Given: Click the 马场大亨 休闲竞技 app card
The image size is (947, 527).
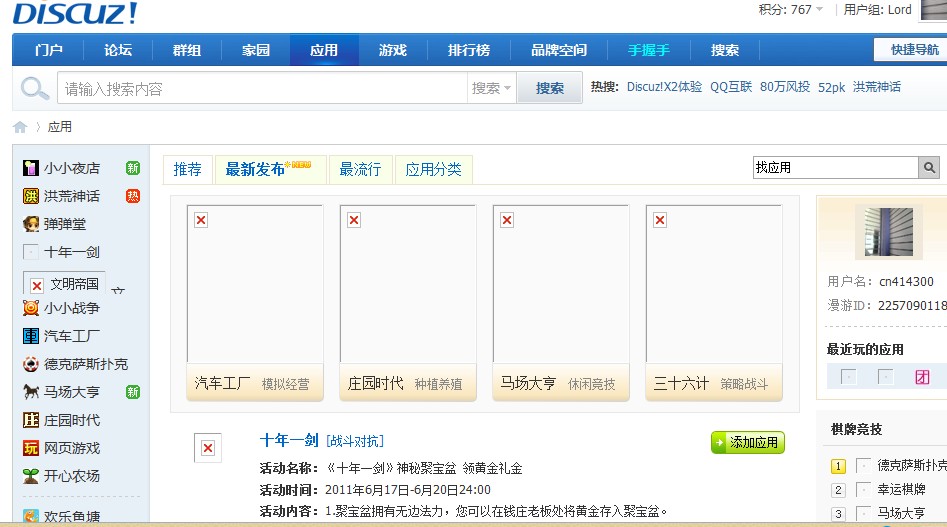Looking at the screenshot, I should pyautogui.click(x=561, y=303).
